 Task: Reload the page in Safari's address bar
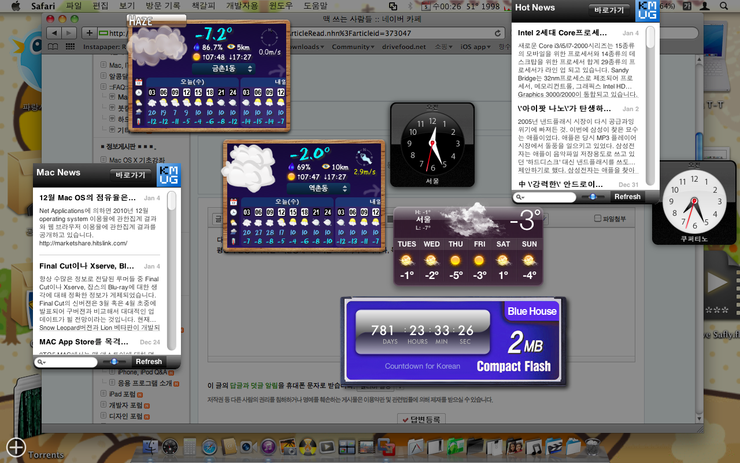click(x=497, y=34)
